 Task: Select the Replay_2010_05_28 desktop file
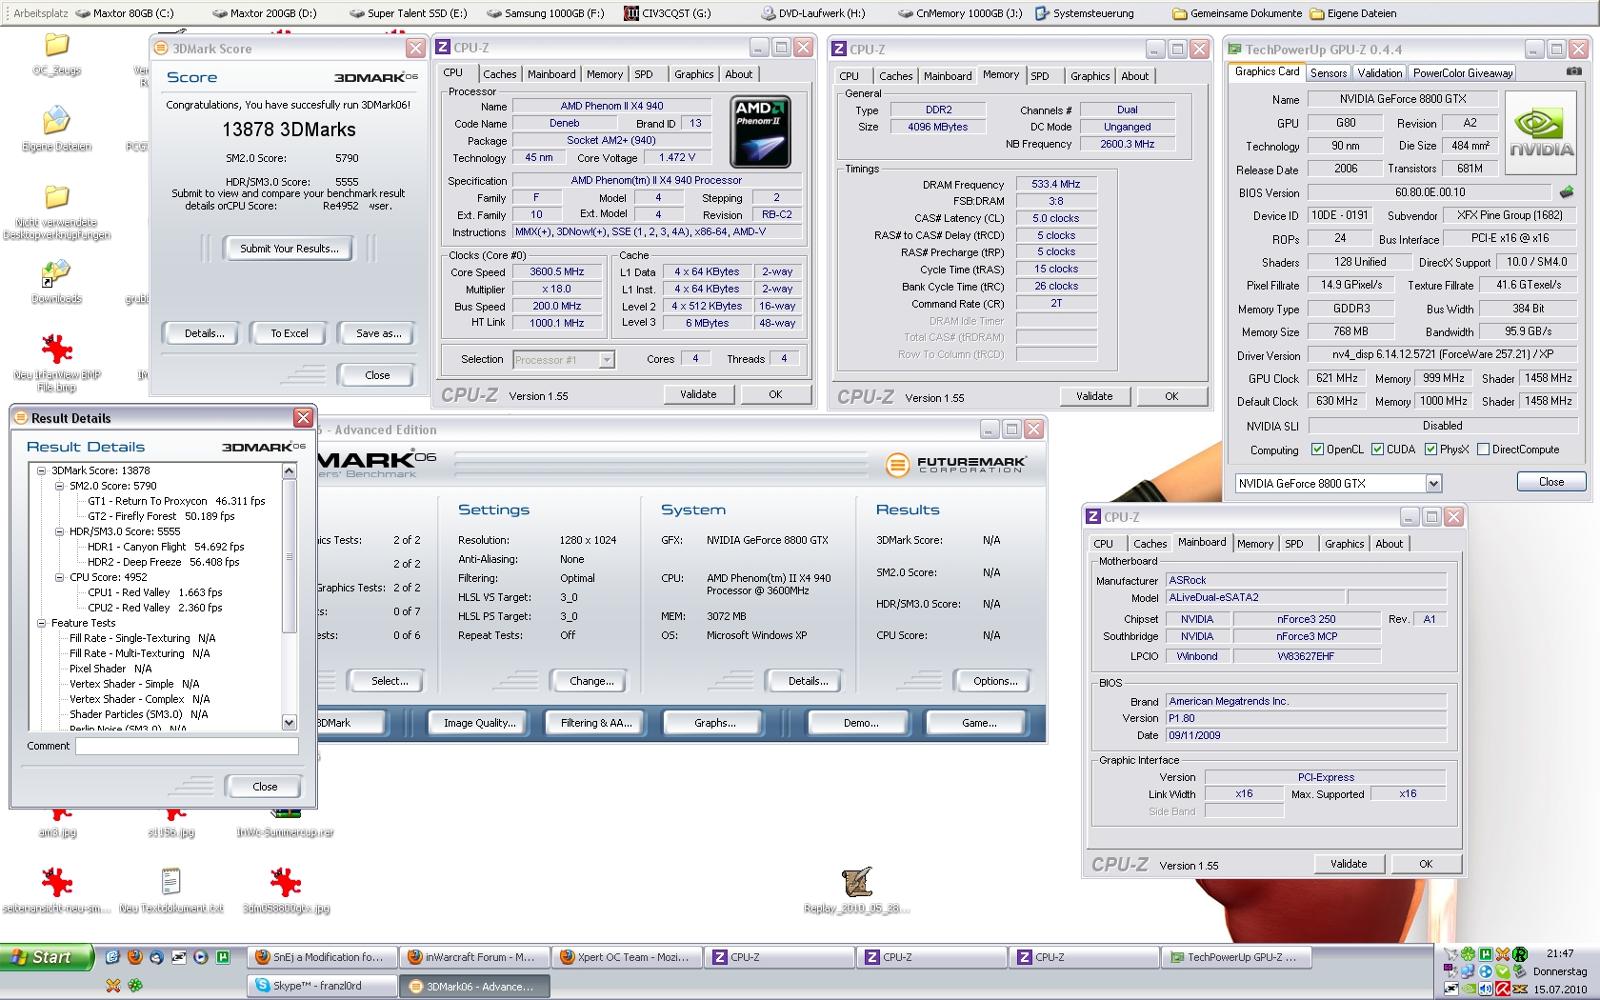click(x=857, y=890)
